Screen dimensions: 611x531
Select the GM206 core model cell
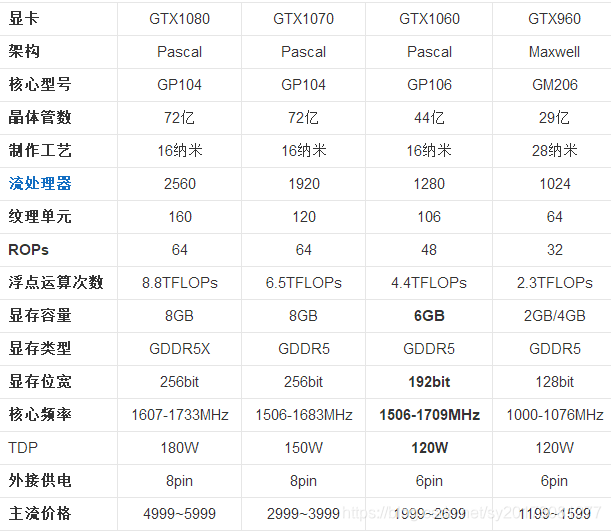point(554,85)
